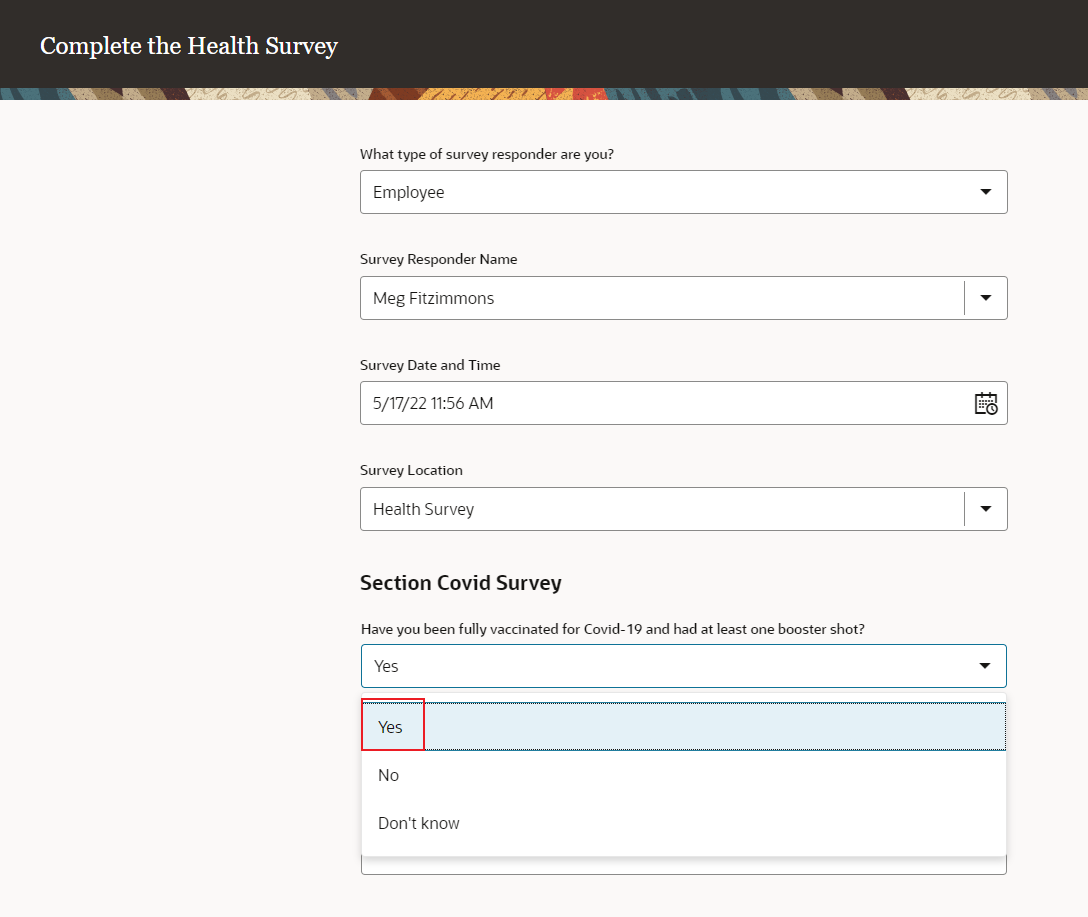Click the Survey Location dropdown arrow

(986, 508)
